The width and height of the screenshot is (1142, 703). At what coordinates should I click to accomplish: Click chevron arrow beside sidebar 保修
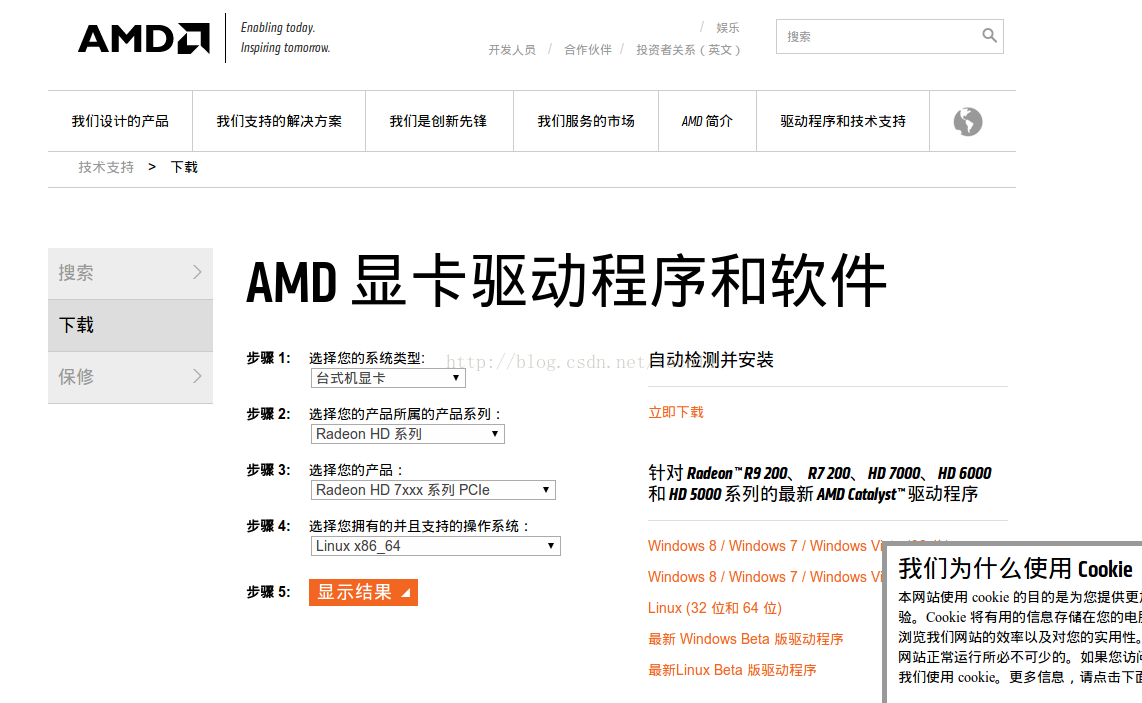[x=197, y=377]
